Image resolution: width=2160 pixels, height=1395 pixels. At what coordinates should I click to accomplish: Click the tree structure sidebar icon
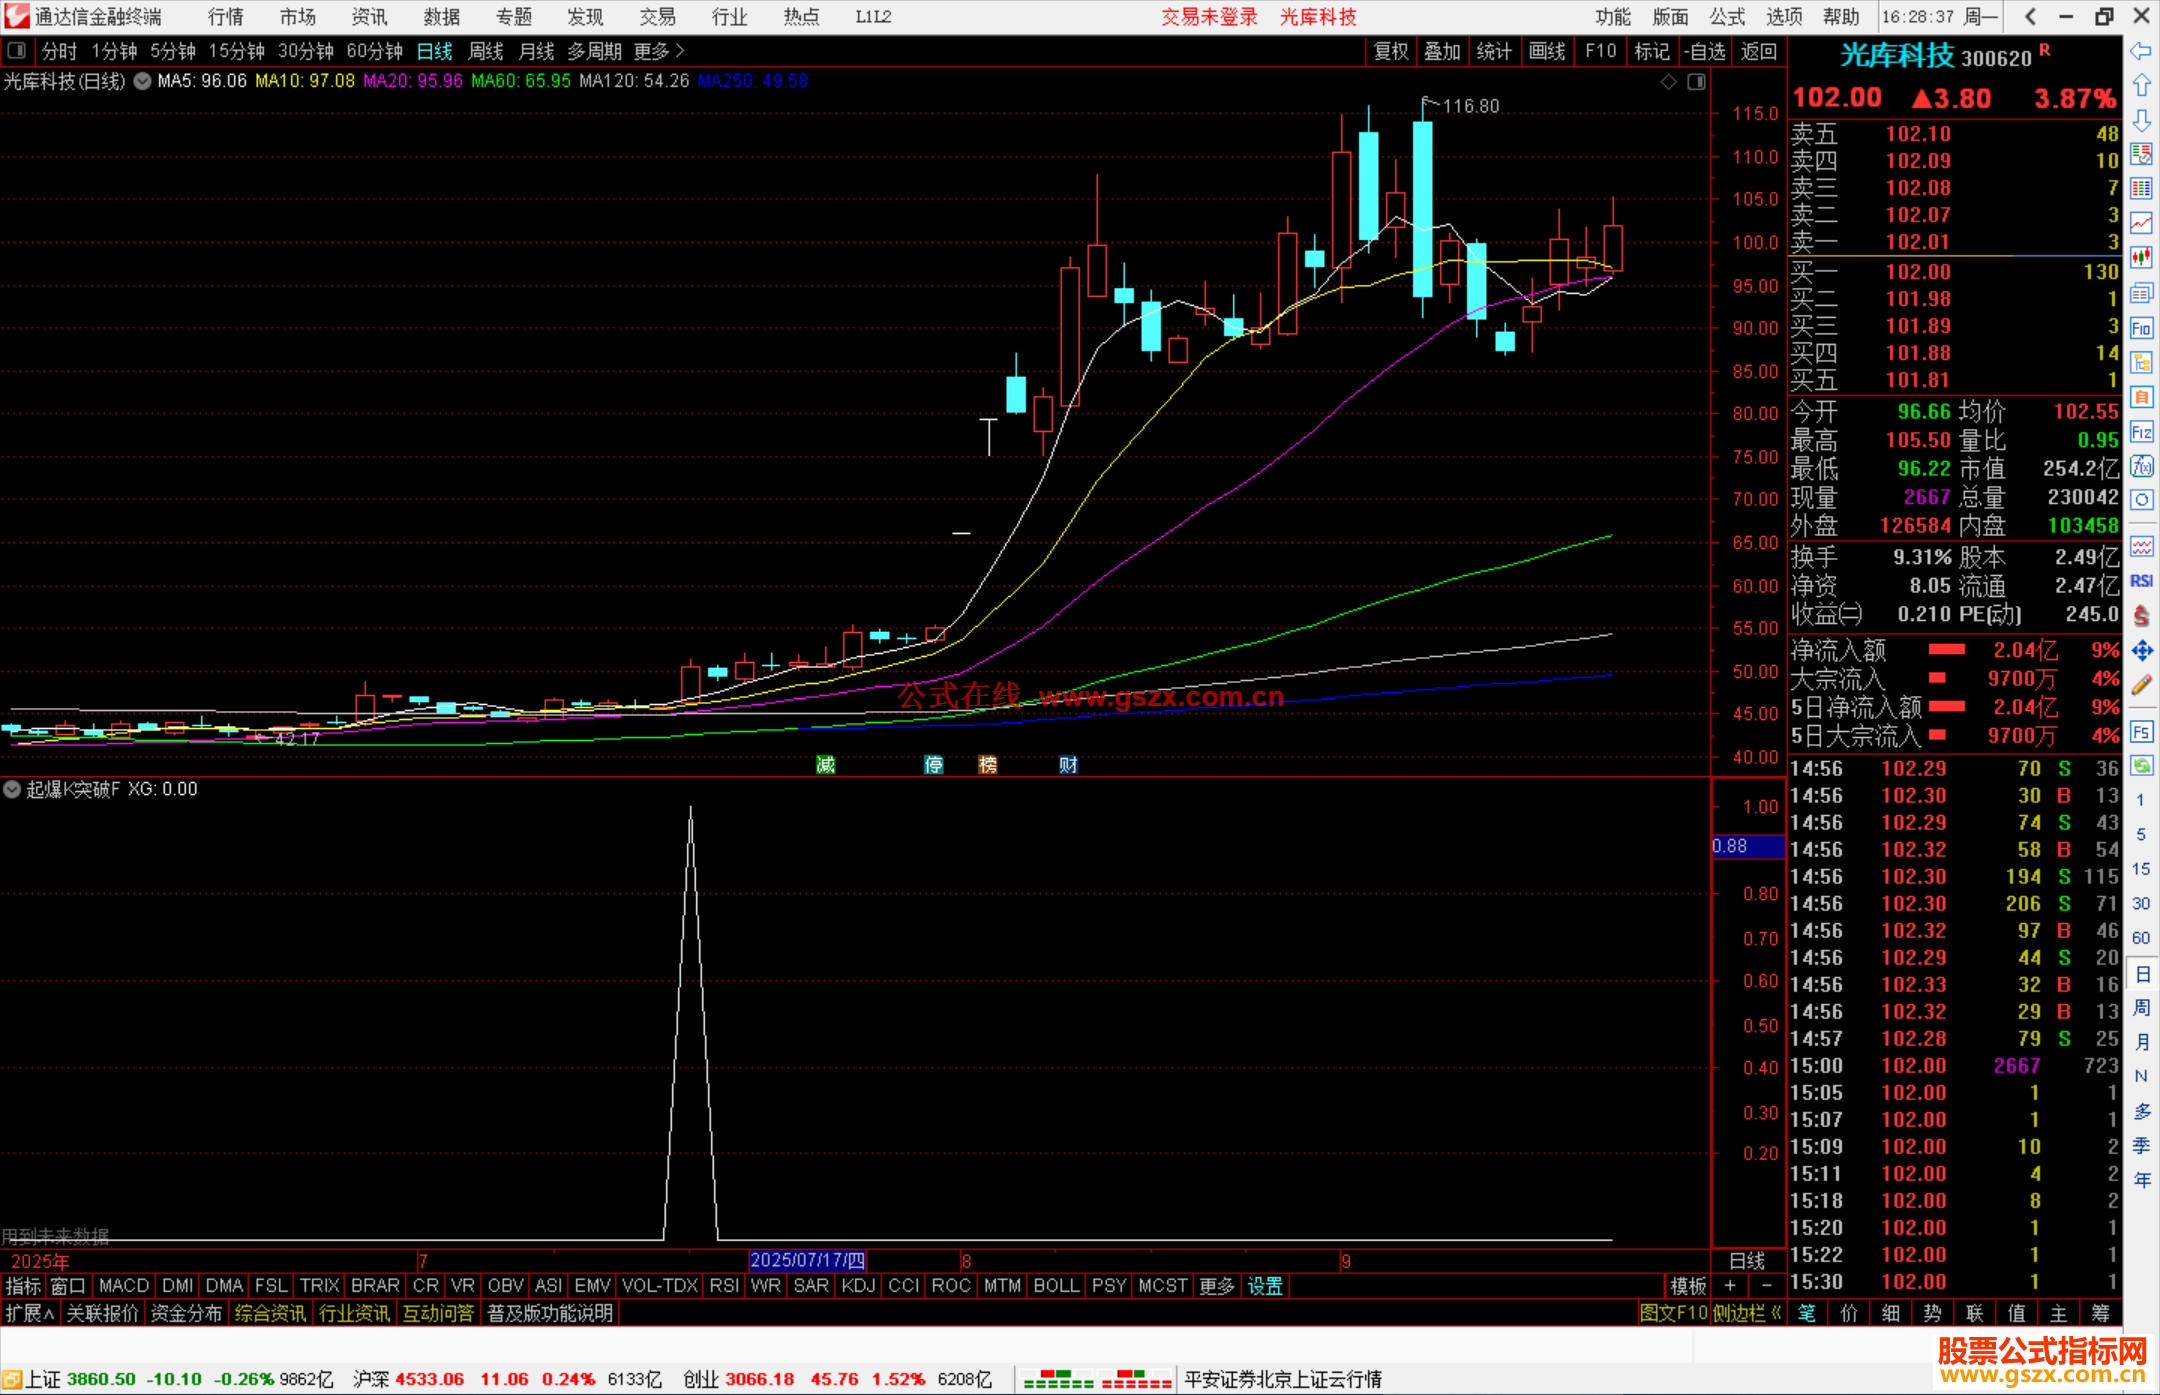point(2141,362)
